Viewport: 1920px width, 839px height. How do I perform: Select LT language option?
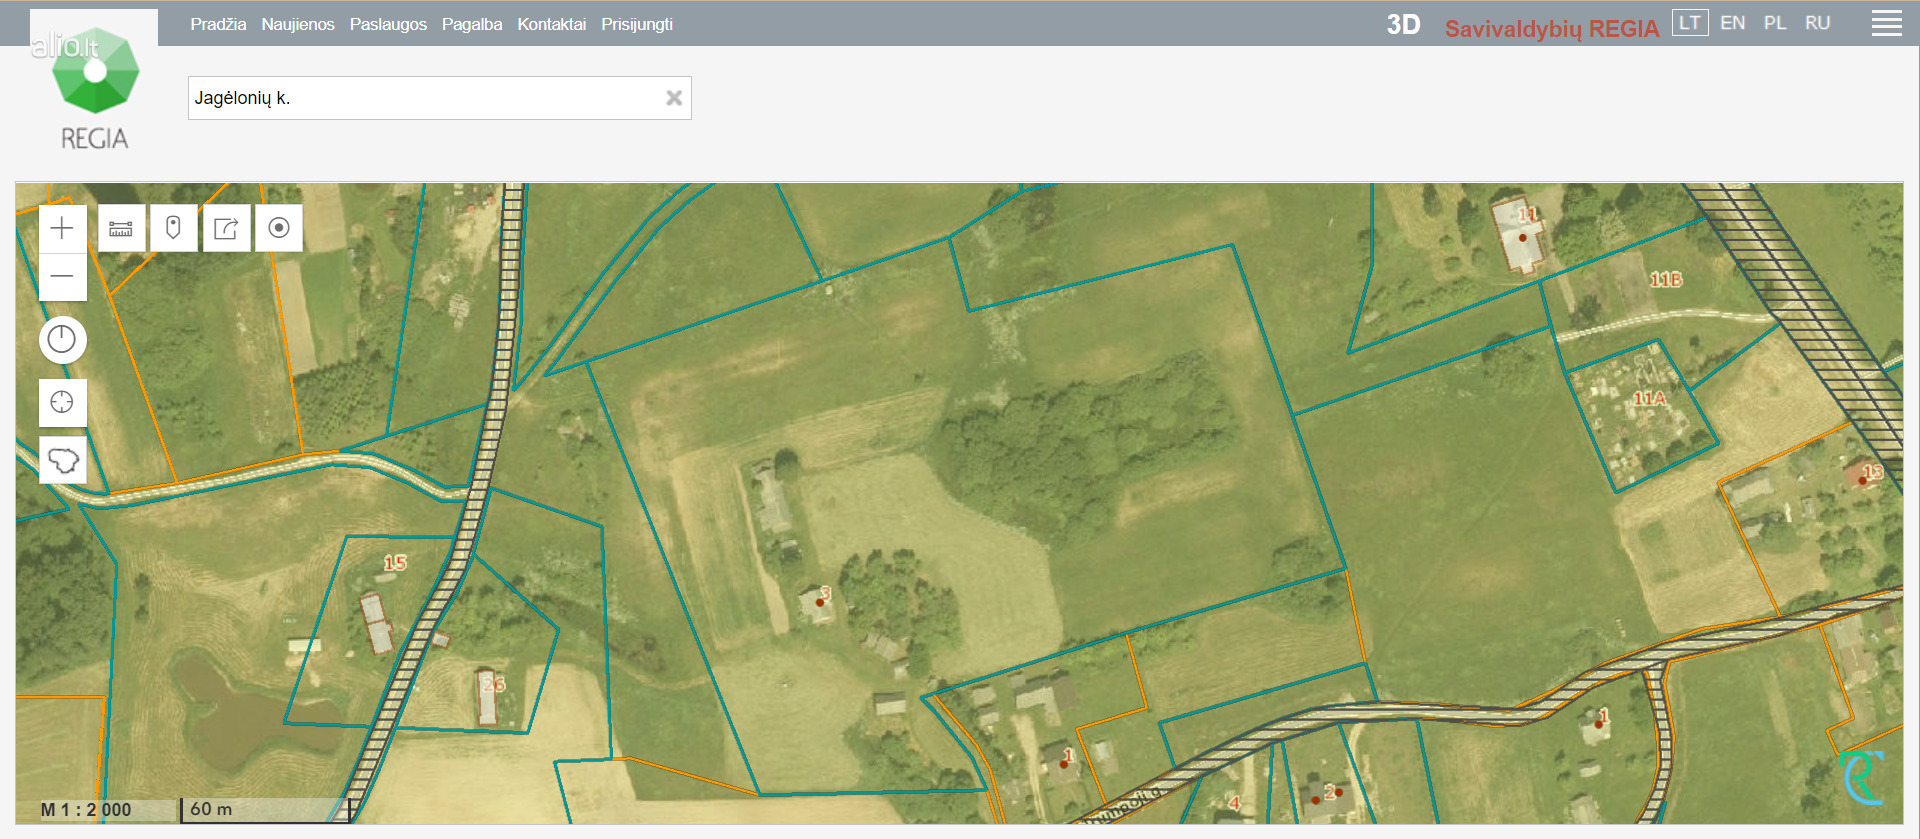[1689, 23]
